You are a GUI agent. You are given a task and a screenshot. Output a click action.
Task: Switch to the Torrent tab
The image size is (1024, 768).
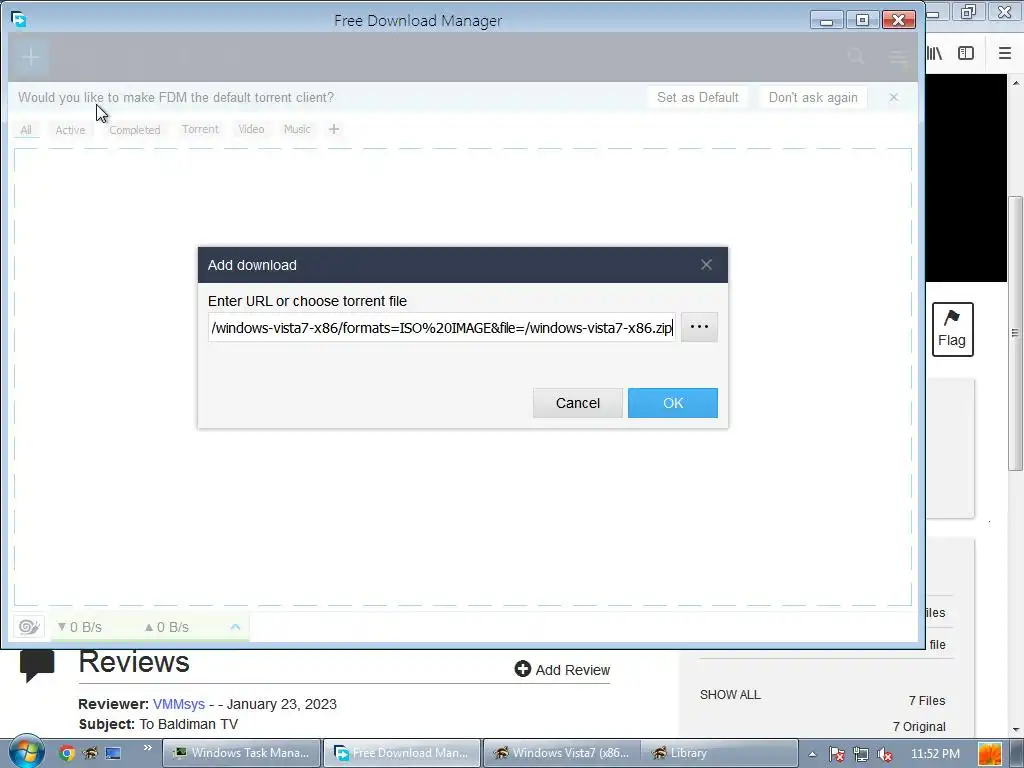200,129
